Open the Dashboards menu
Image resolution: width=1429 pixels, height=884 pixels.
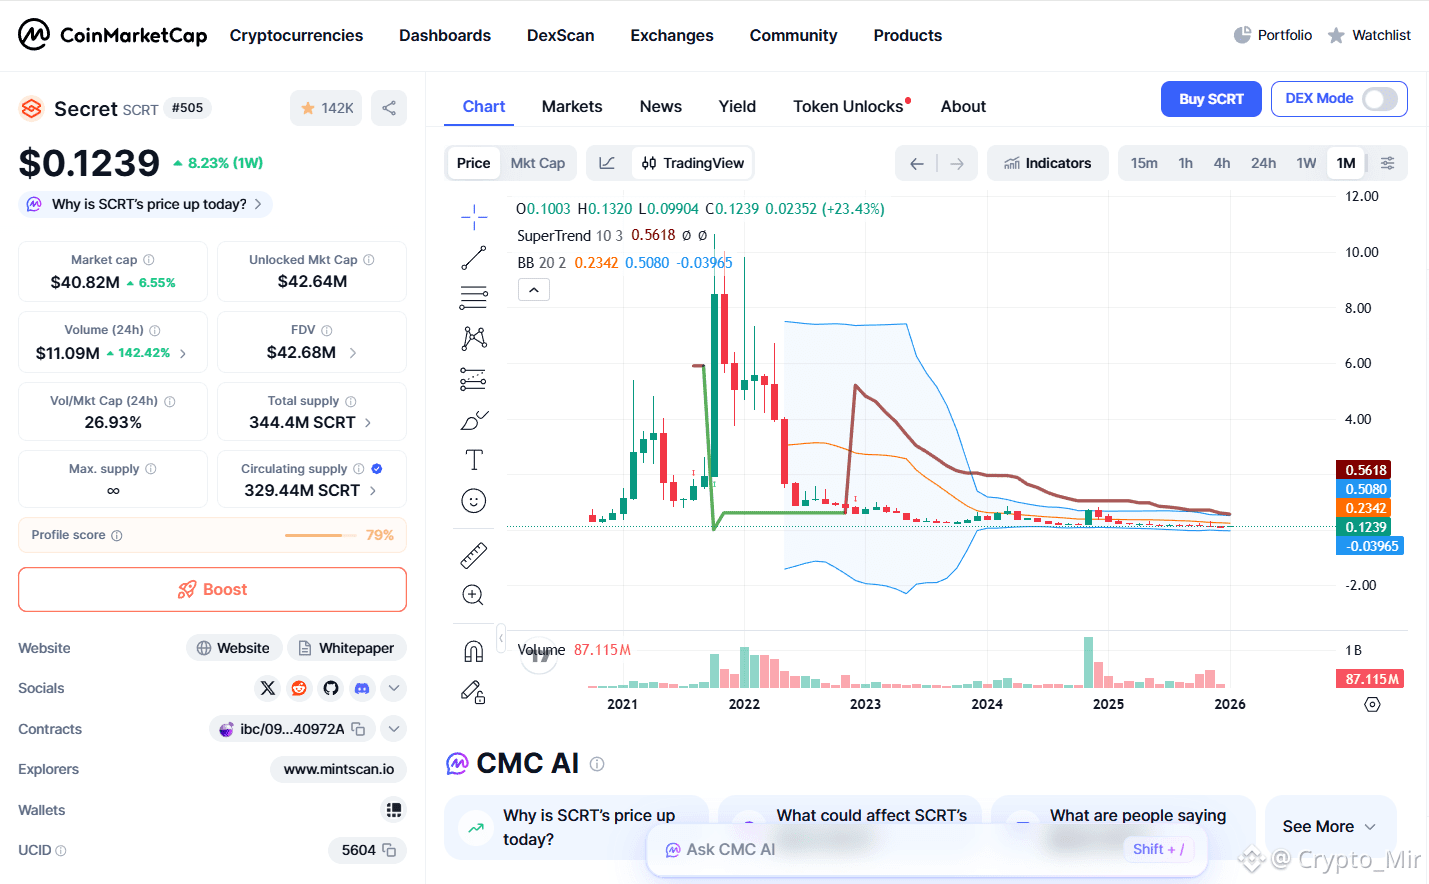445,35
